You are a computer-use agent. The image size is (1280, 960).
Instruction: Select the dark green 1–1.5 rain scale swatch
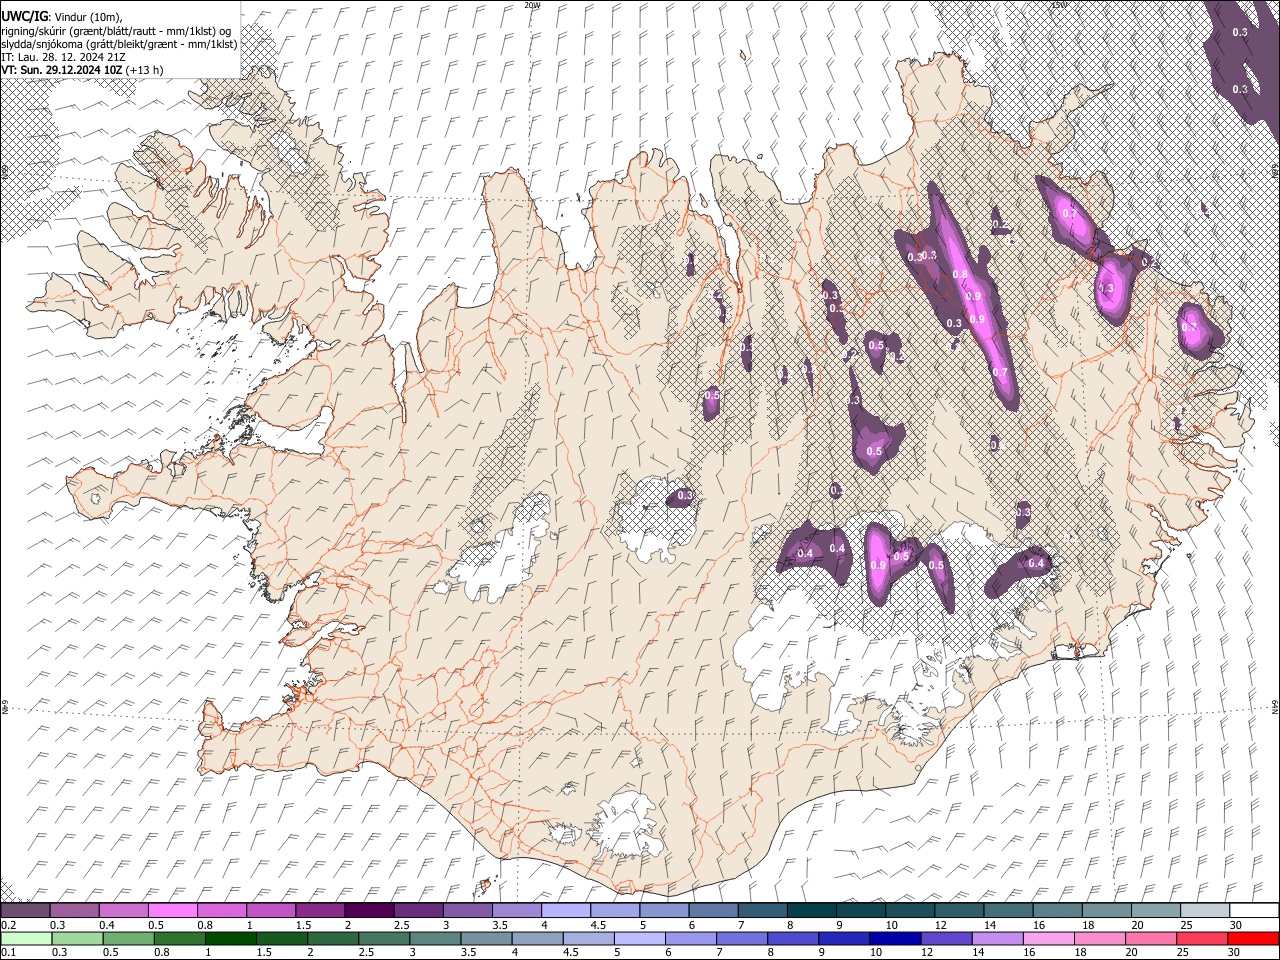pyautogui.click(x=231, y=938)
